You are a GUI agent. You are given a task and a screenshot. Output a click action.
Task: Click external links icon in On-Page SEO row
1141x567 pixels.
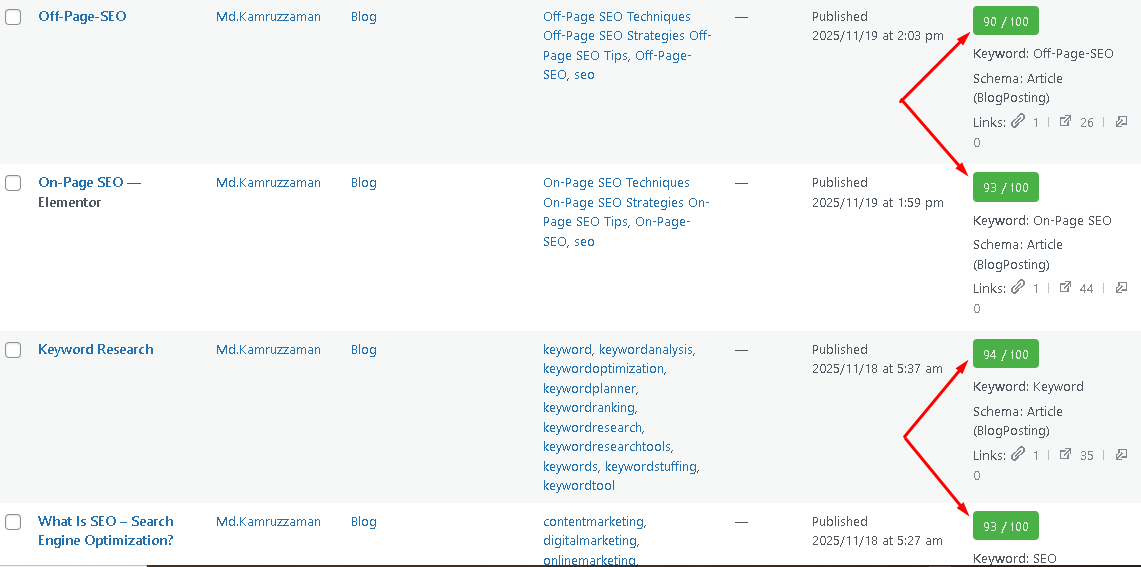tap(1065, 287)
